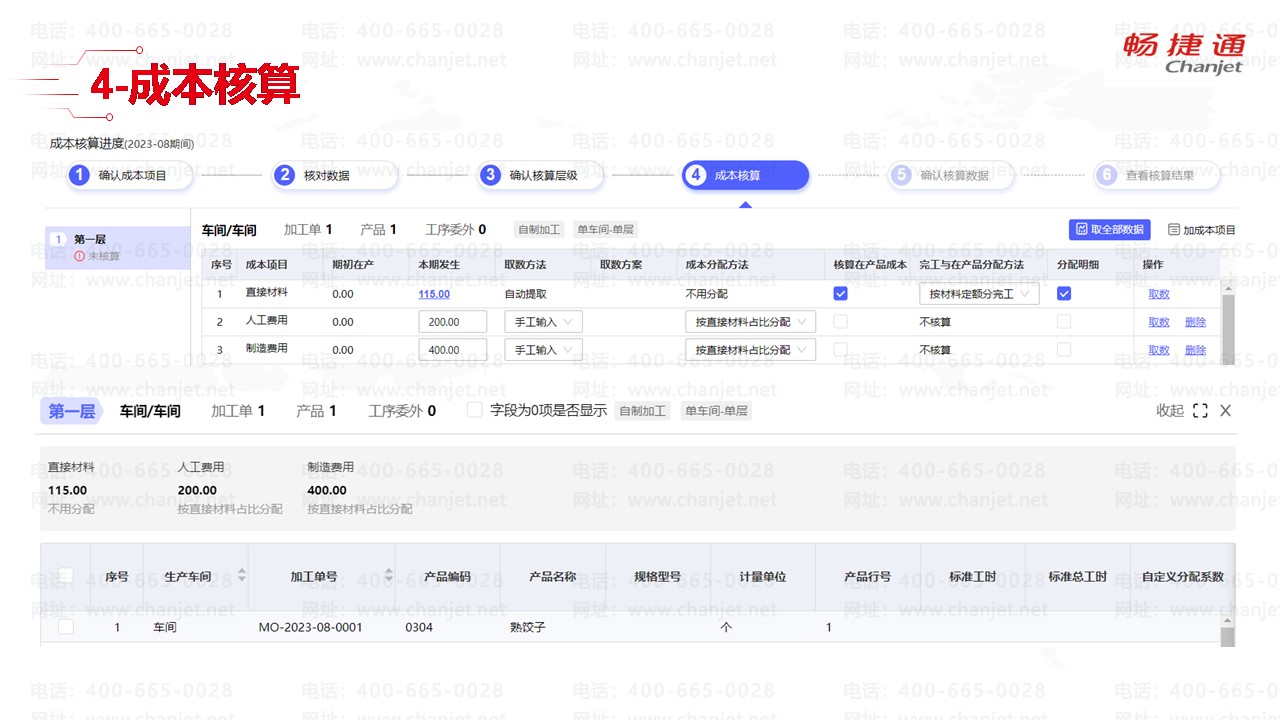Close the detail panel with the X icon
The height and width of the screenshot is (720, 1280).
[1225, 411]
